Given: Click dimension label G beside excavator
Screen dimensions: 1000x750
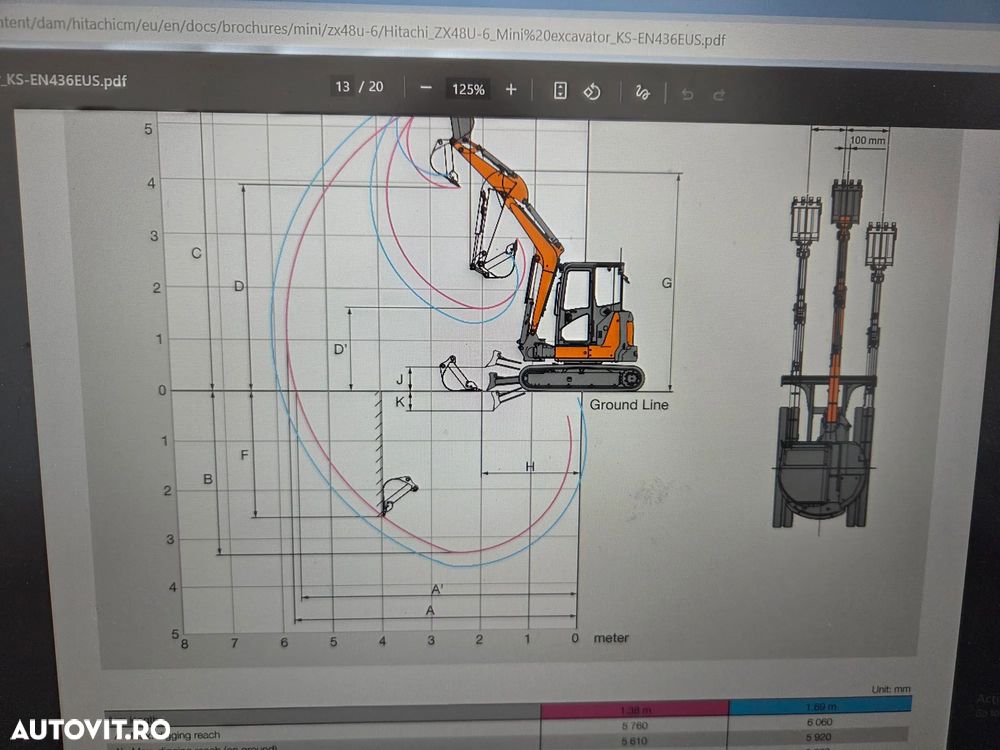Looking at the screenshot, I should [666, 283].
